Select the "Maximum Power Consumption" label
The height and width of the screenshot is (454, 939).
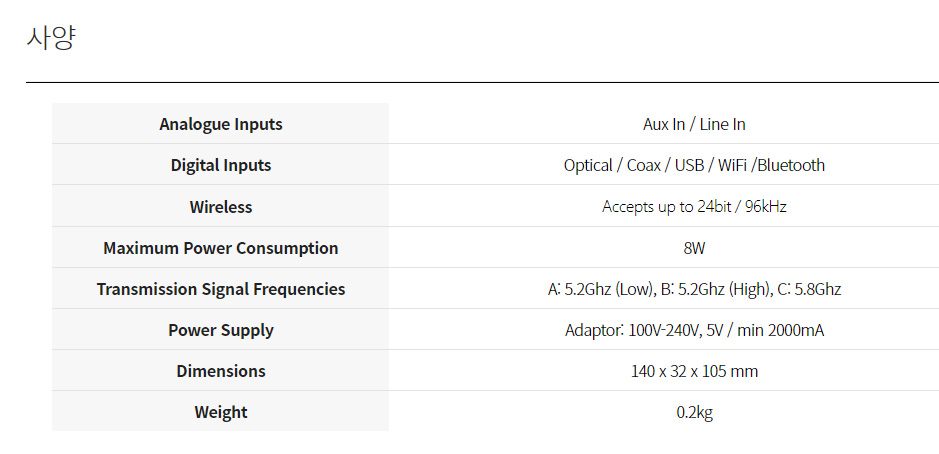point(220,248)
